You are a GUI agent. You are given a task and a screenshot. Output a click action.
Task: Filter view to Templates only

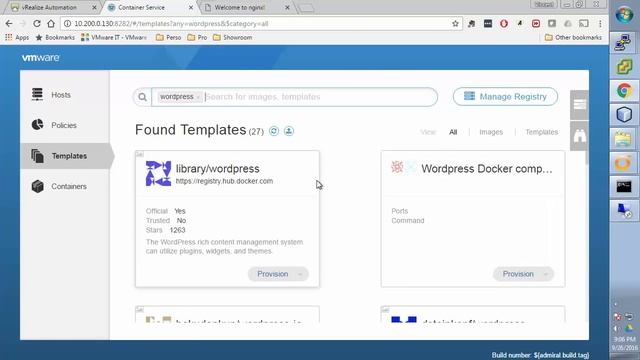pos(542,132)
